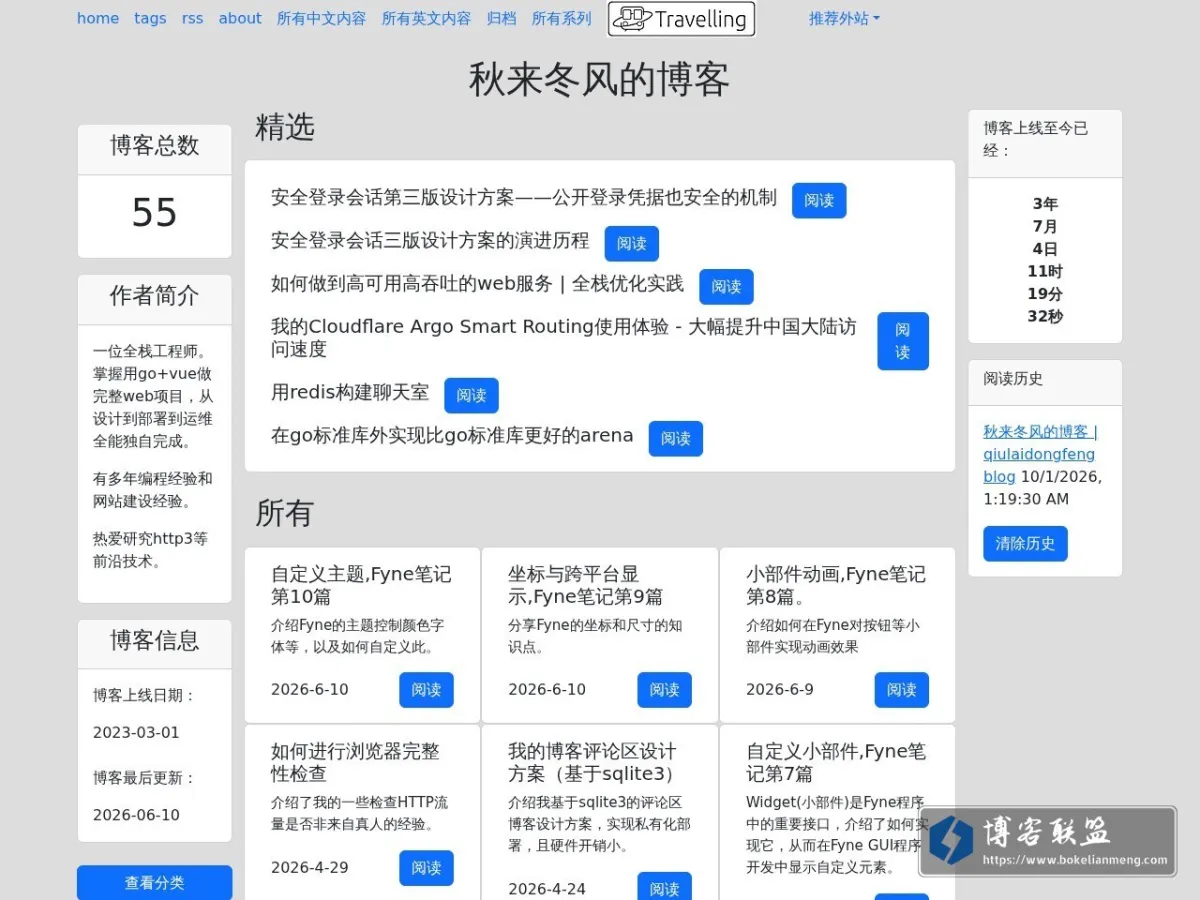The image size is (1200, 900).
Task: Click title 自定义小部件,Fyne笔记第7篇
Action: coord(836,762)
